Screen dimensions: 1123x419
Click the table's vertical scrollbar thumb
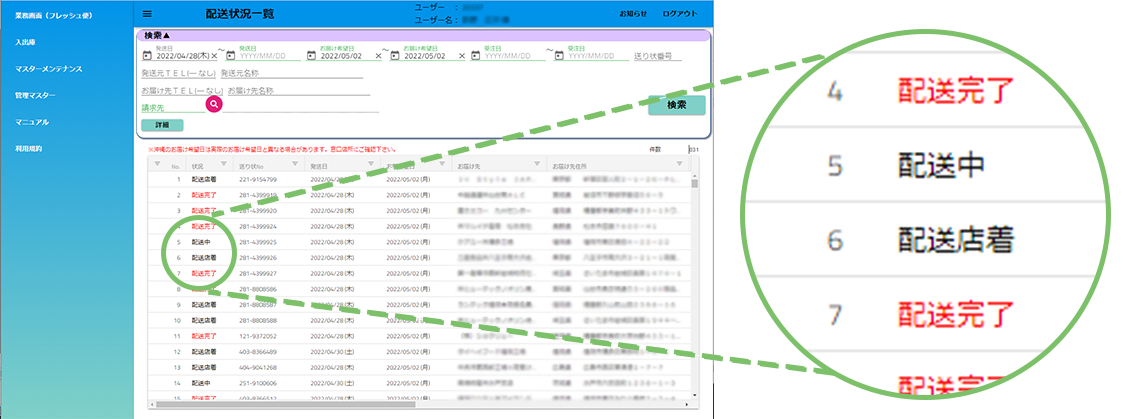(695, 183)
